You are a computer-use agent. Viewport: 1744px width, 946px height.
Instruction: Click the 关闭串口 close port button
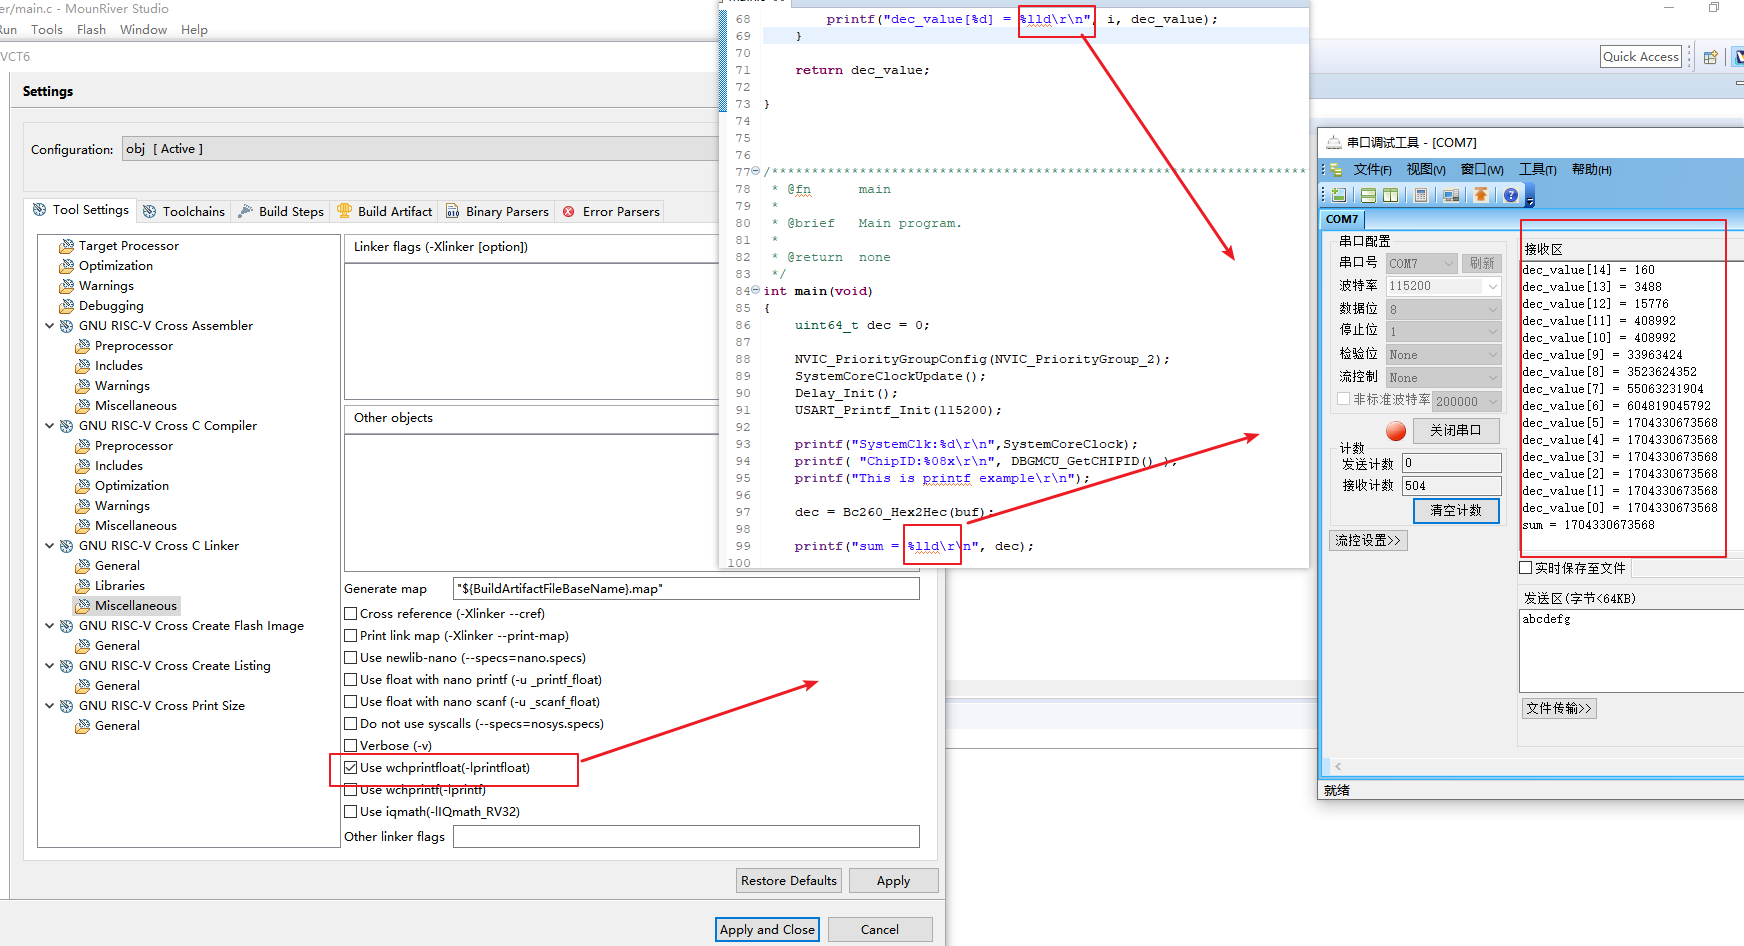pos(1456,431)
